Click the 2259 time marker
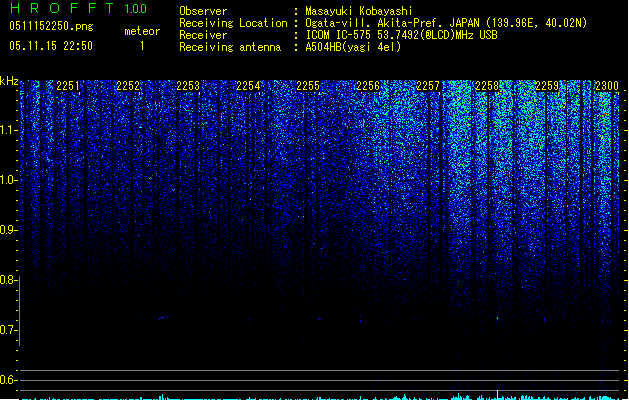629x400 pixels. pyautogui.click(x=547, y=86)
